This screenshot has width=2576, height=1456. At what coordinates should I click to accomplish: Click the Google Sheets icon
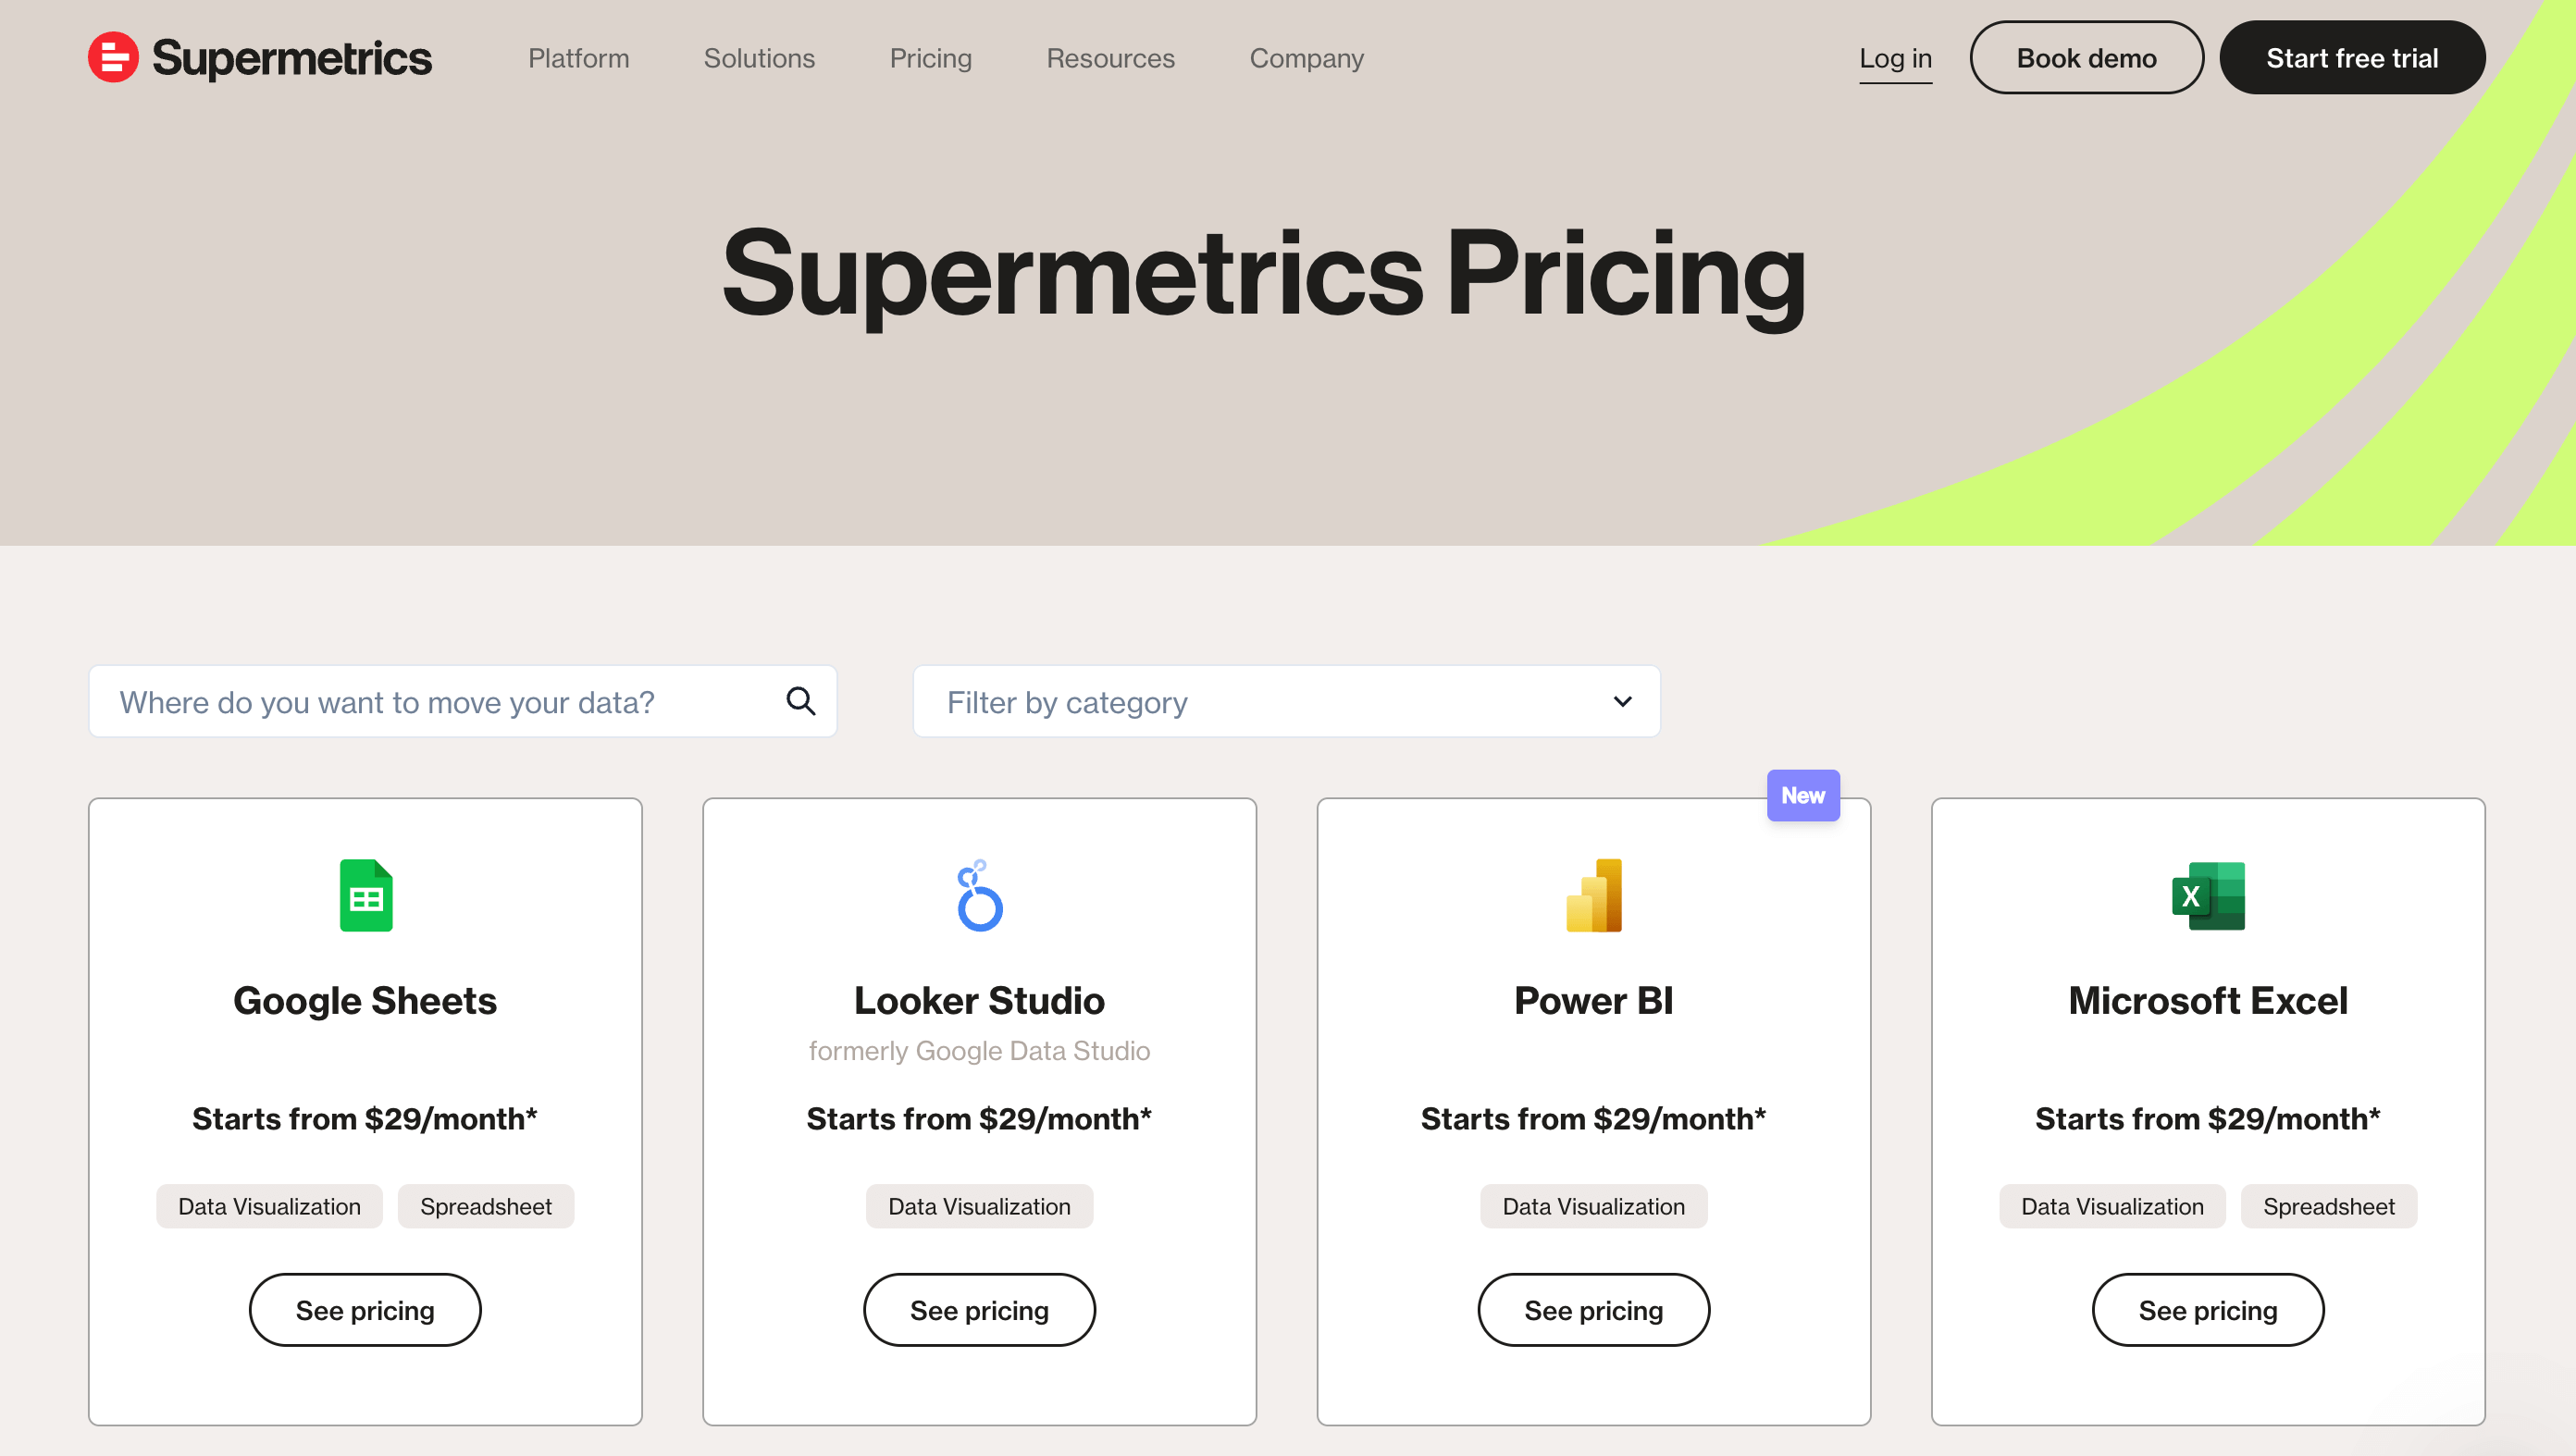pos(365,895)
